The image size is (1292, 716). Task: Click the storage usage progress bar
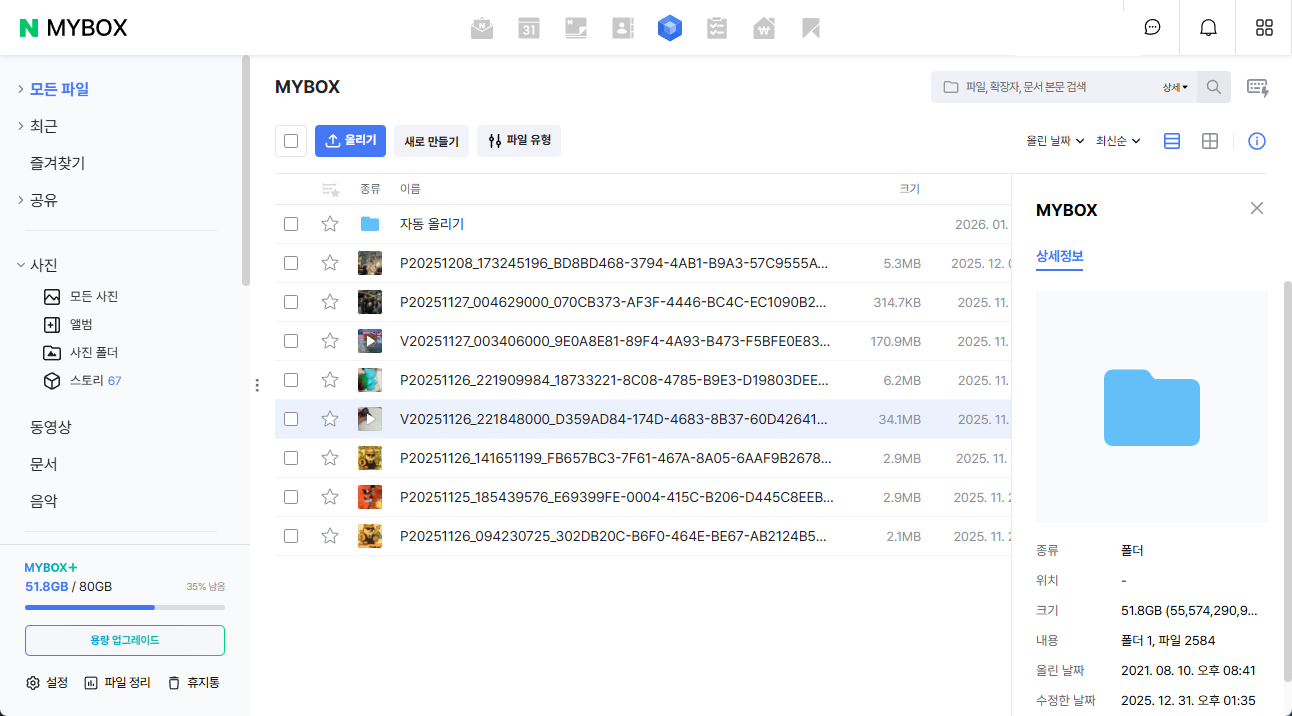pyautogui.click(x=125, y=607)
